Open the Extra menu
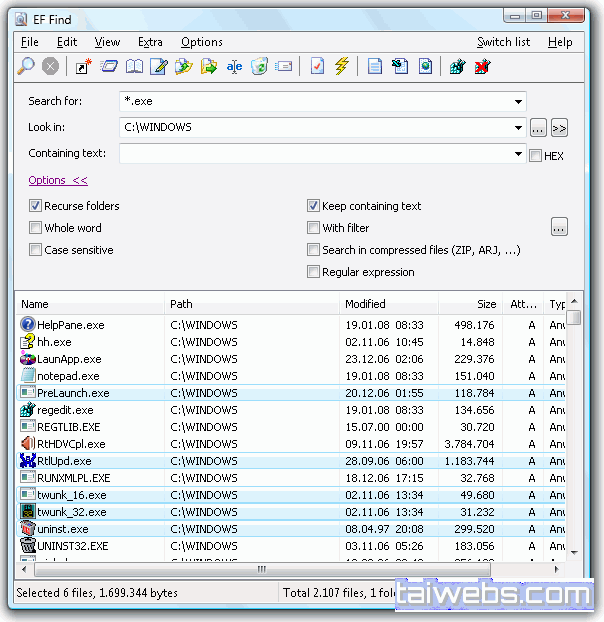The width and height of the screenshot is (604, 622). [x=150, y=42]
